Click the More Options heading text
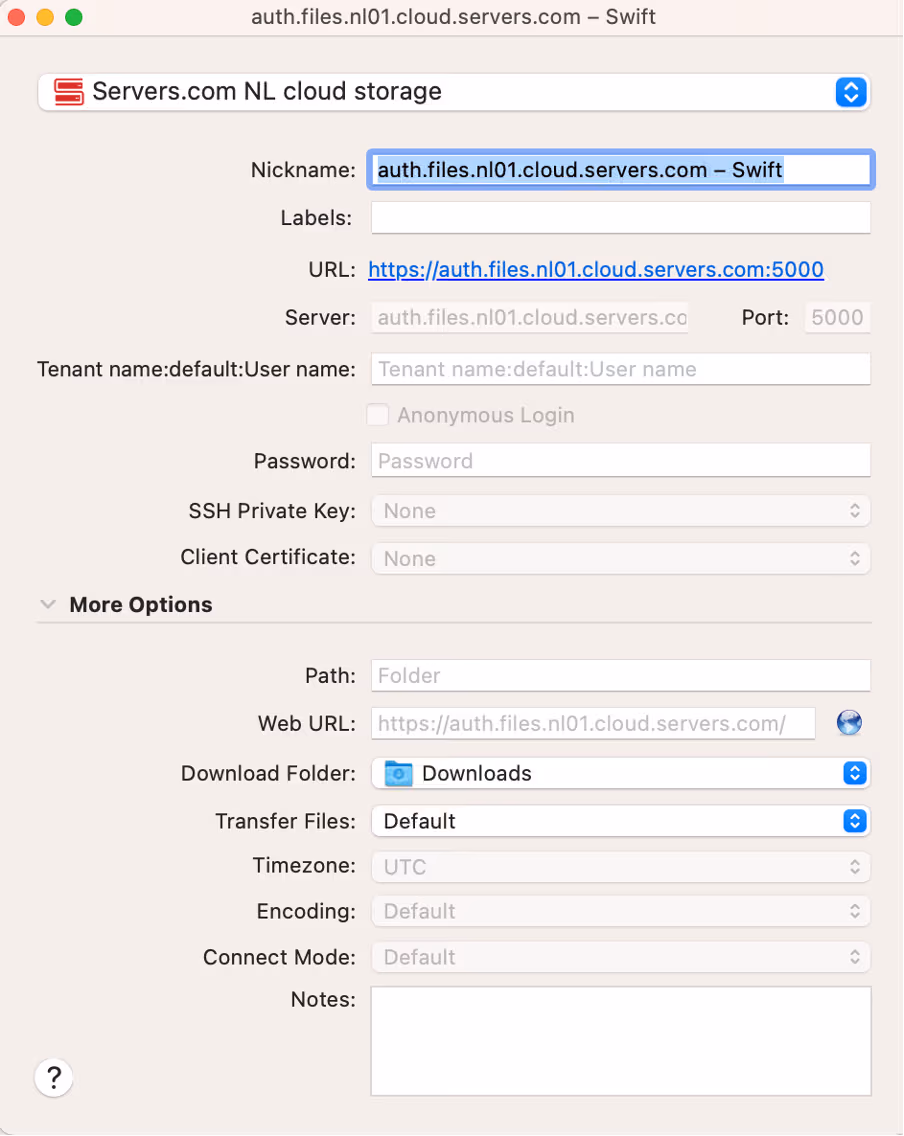The image size is (904, 1136). pyautogui.click(x=141, y=604)
